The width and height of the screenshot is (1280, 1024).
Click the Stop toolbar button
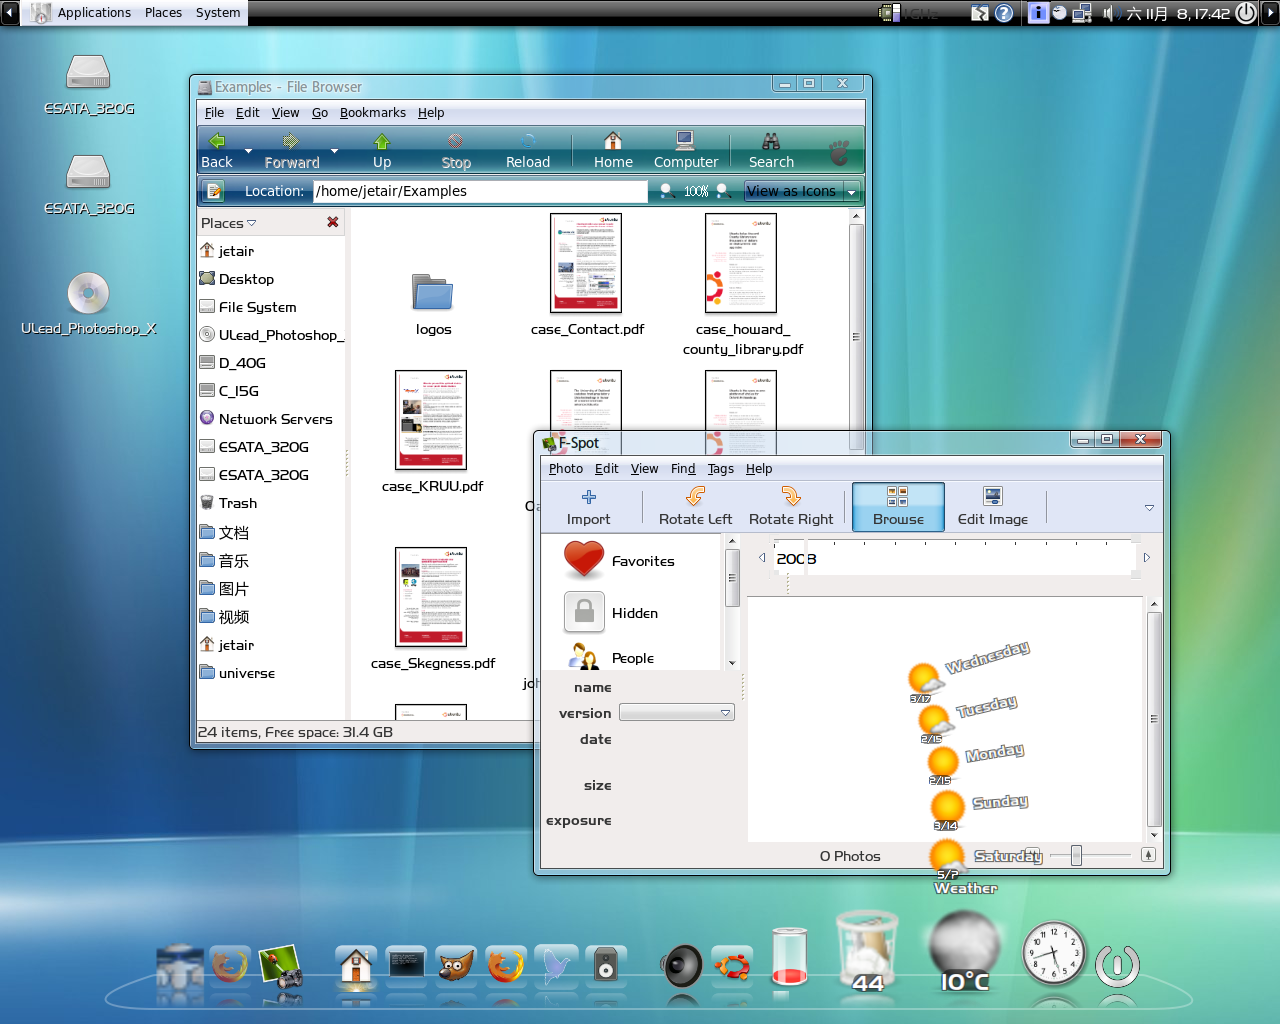coord(456,151)
